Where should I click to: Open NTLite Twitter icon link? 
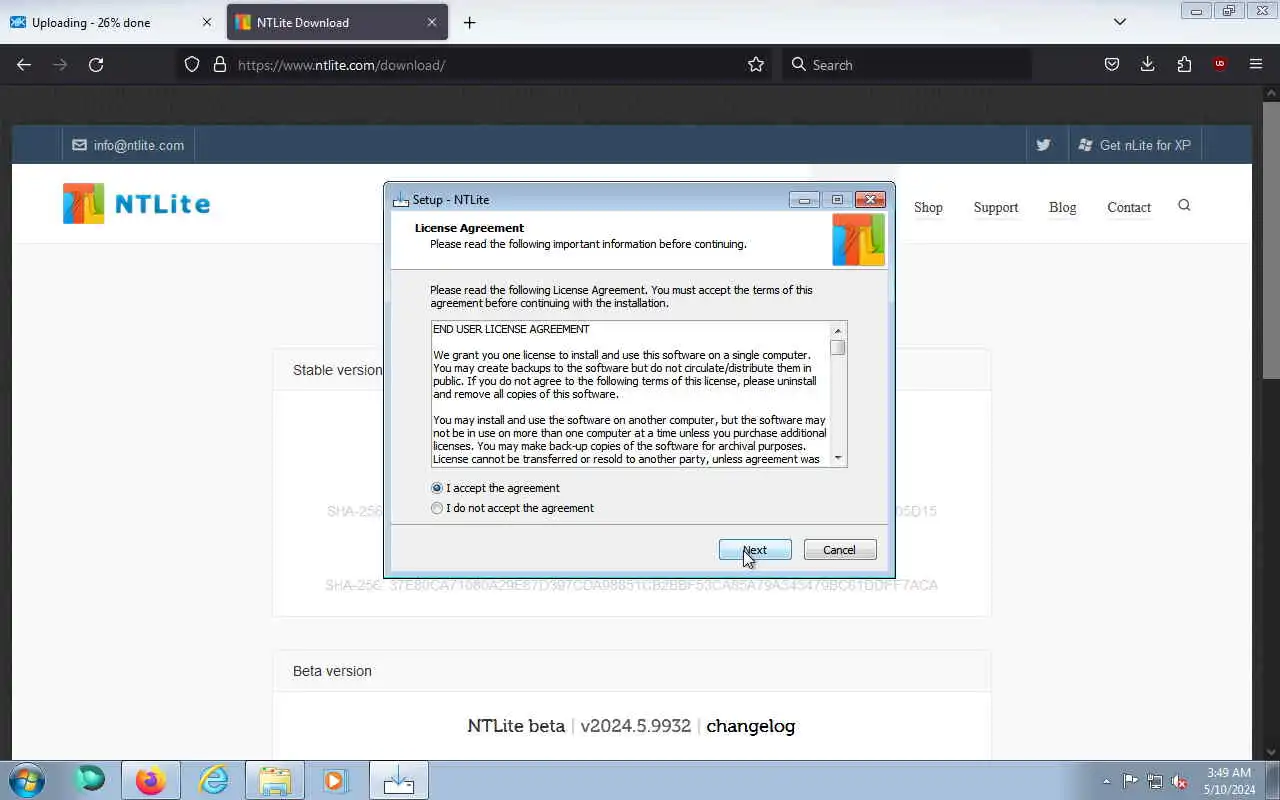[x=1043, y=145]
